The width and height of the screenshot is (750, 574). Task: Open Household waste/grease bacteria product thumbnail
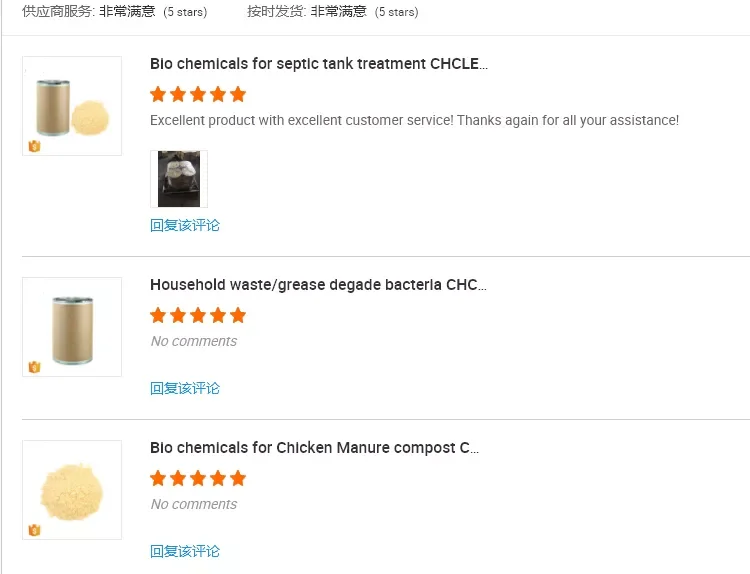[x=72, y=327]
